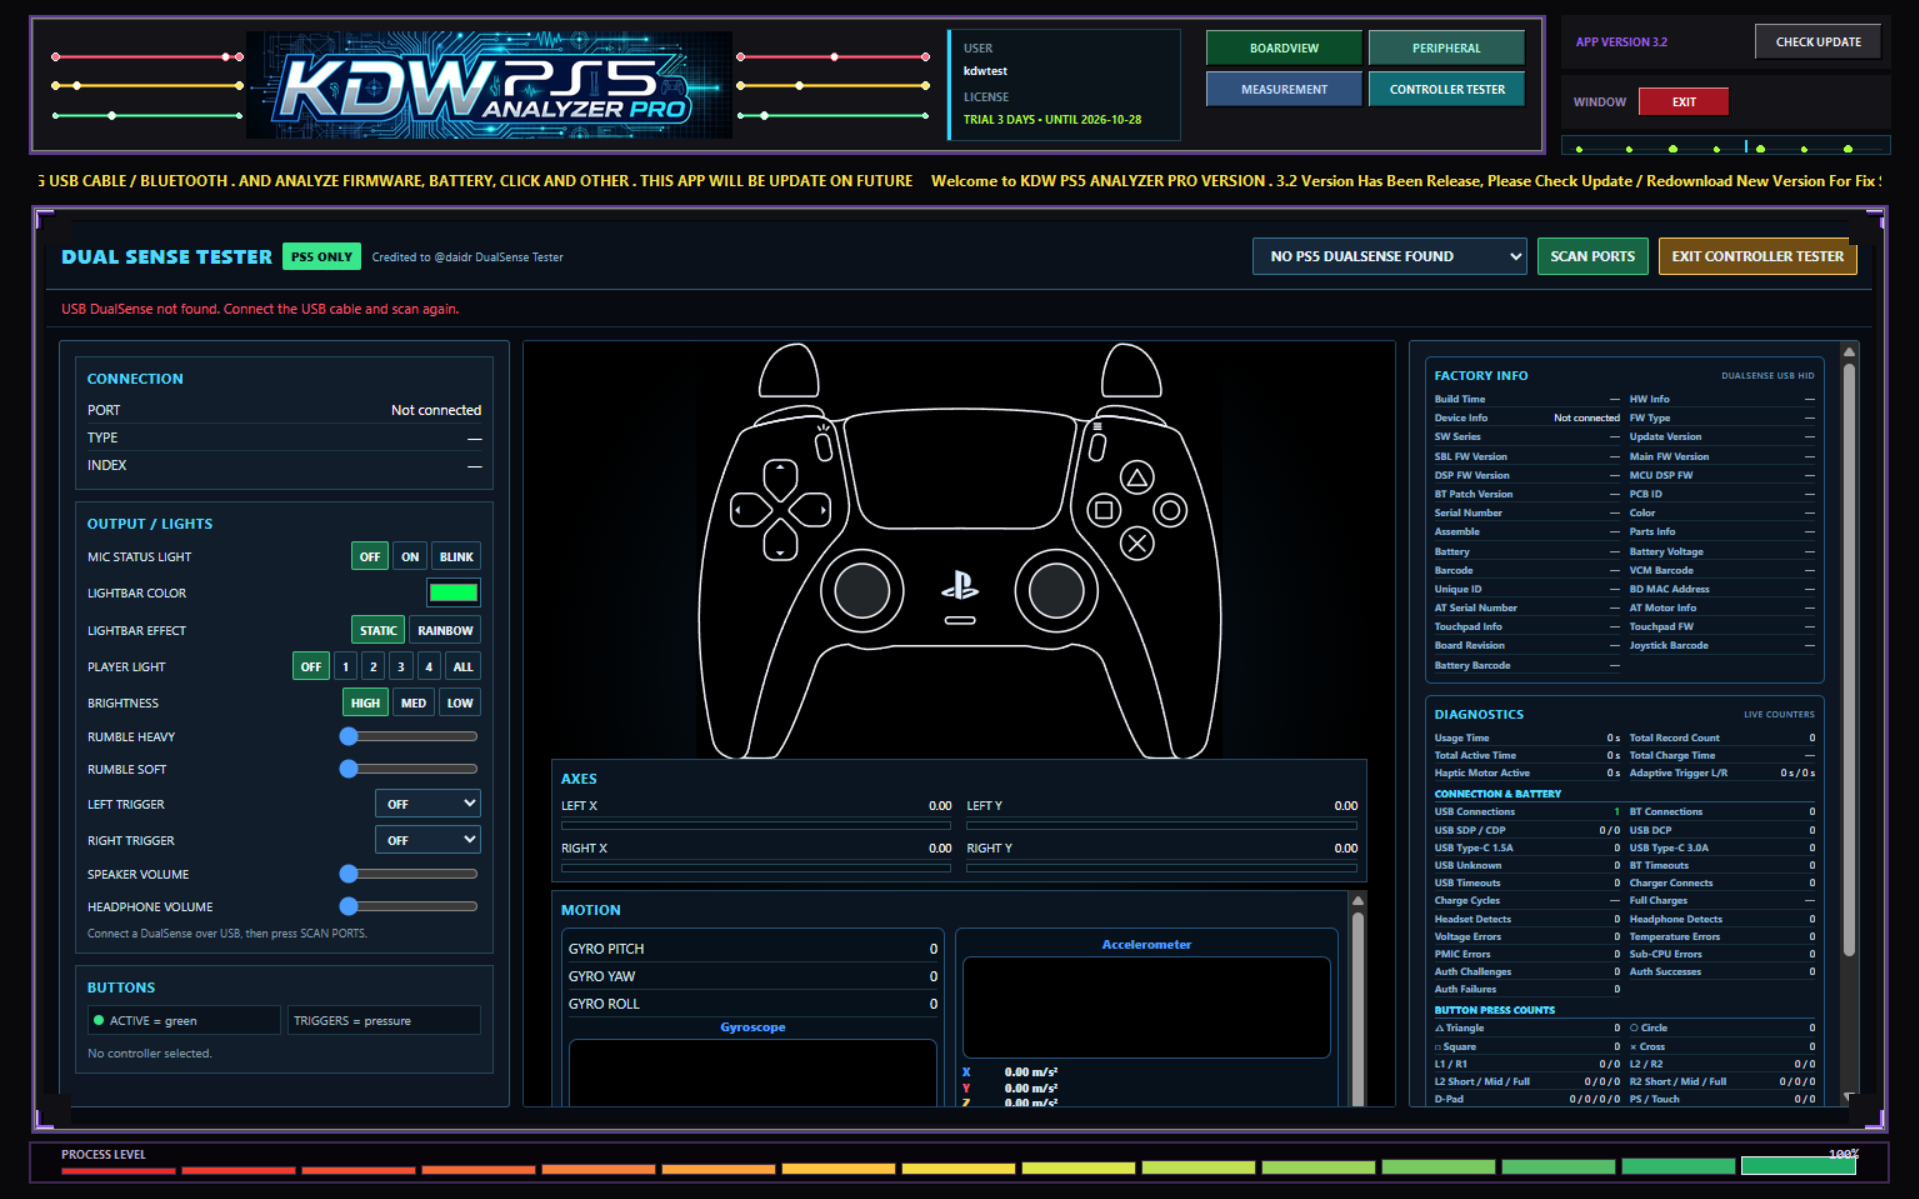Set brightness to LOW
Screen dimensions: 1919x1199
[460, 703]
